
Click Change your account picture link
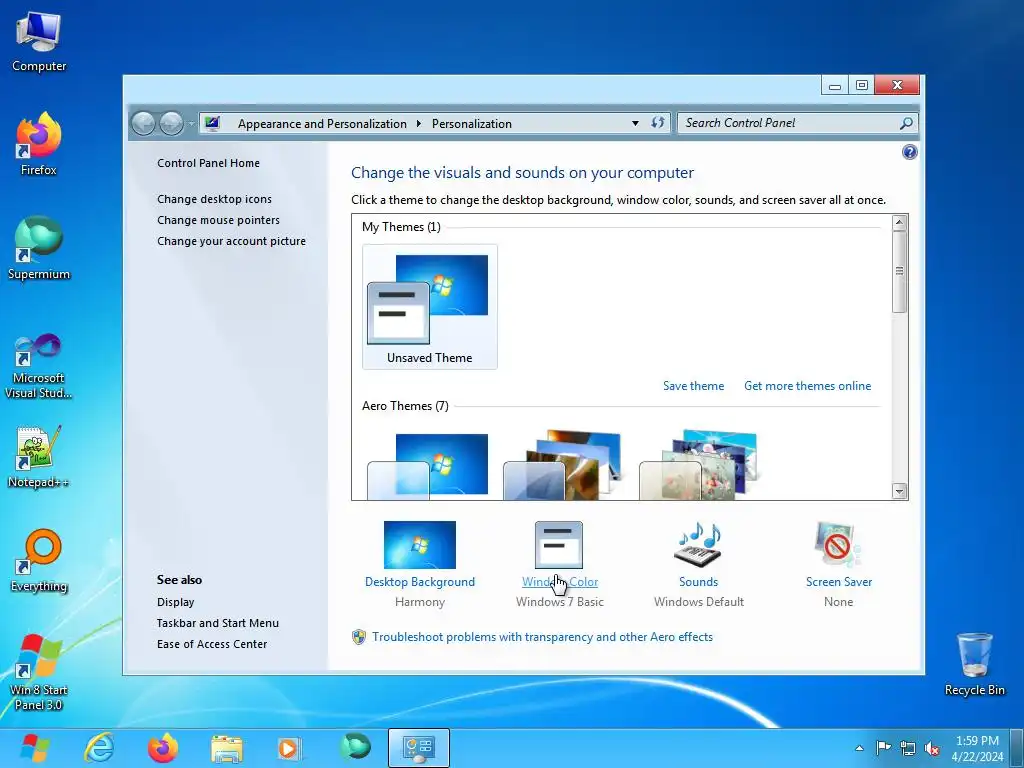click(x=231, y=241)
